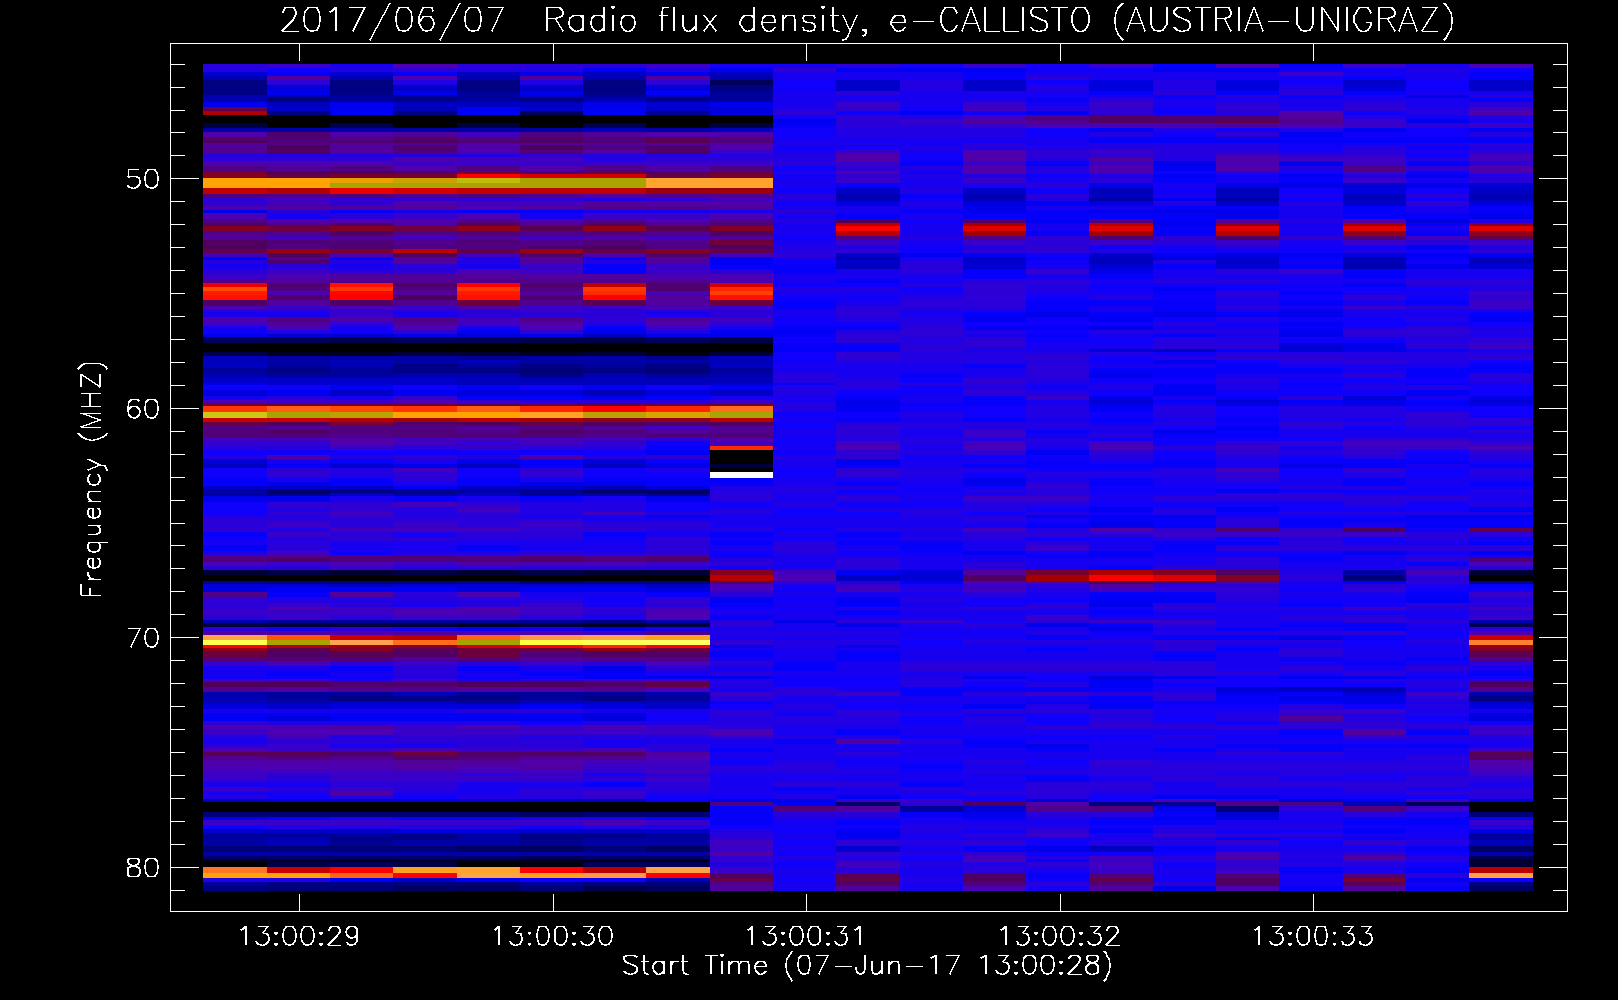Click the "Frequency (MHZ)" axis label
Viewport: 1618px width, 1000px height.
click(91, 480)
